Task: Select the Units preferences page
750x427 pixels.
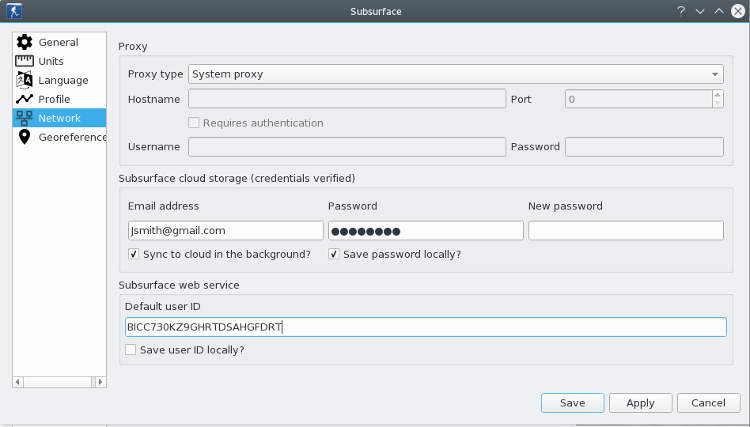Action: [x=51, y=61]
